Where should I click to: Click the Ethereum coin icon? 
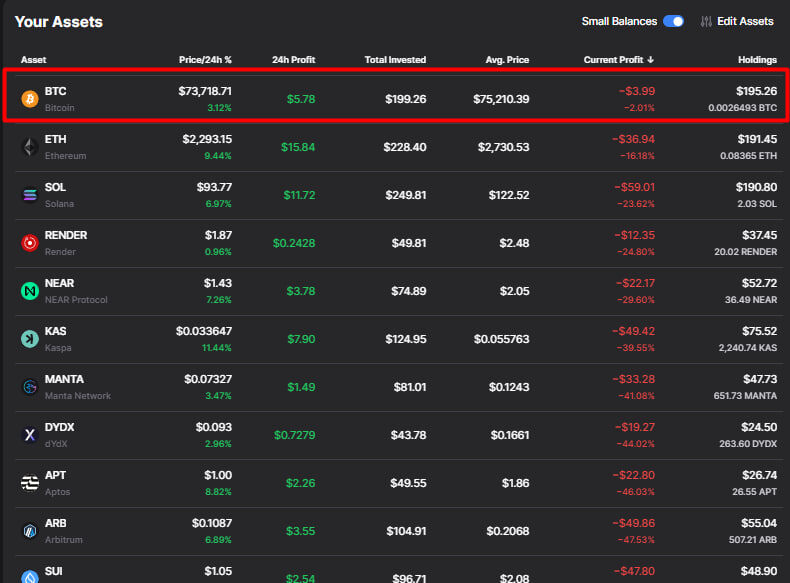point(30,147)
